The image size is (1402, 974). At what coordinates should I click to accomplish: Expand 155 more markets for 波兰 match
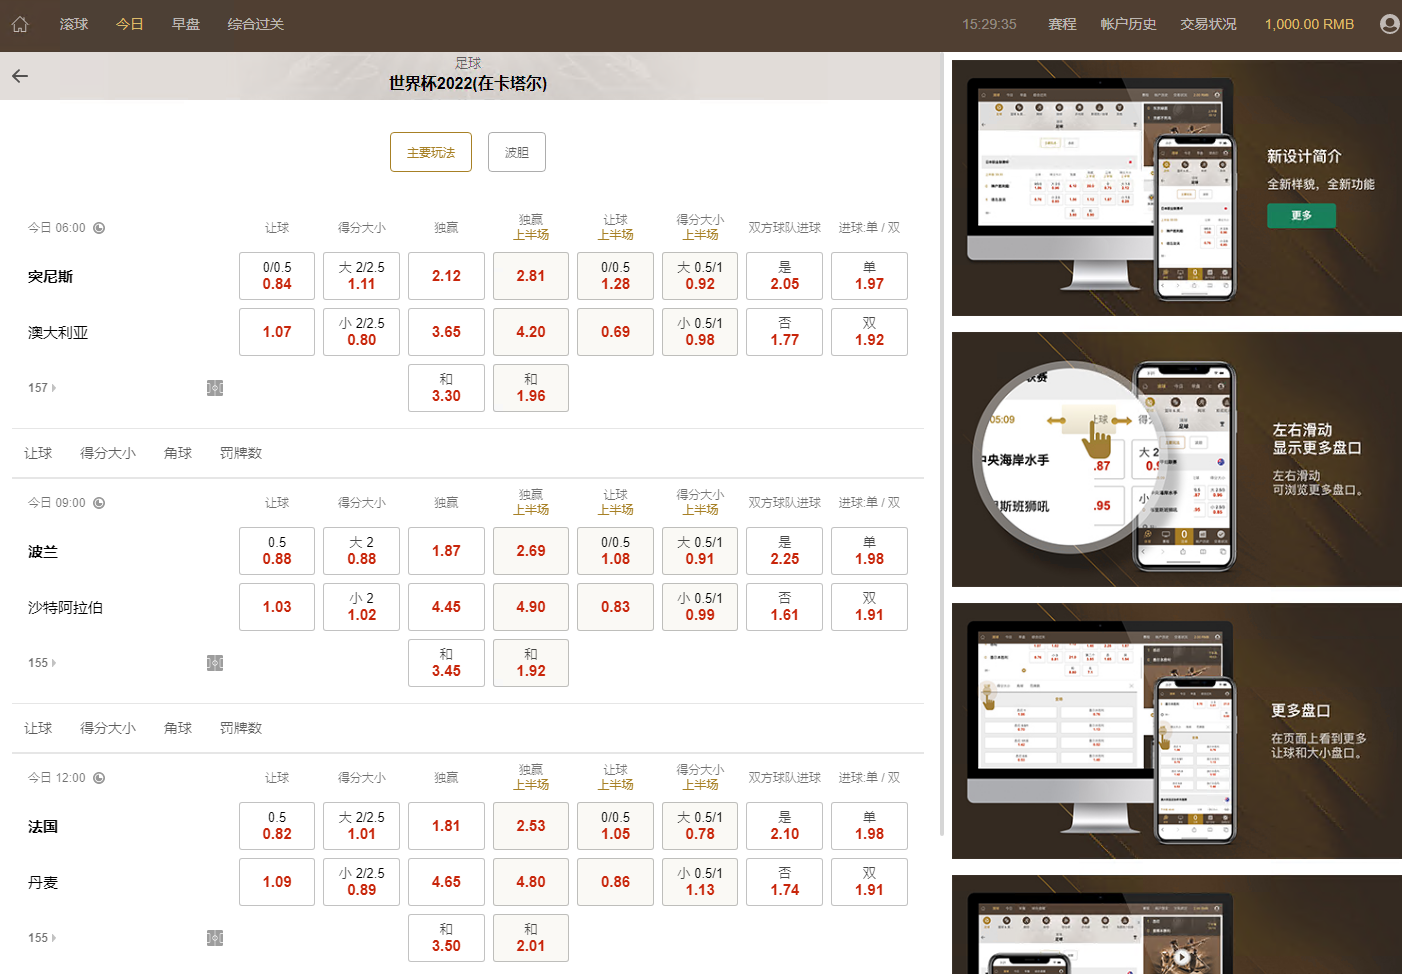pyautogui.click(x=42, y=663)
